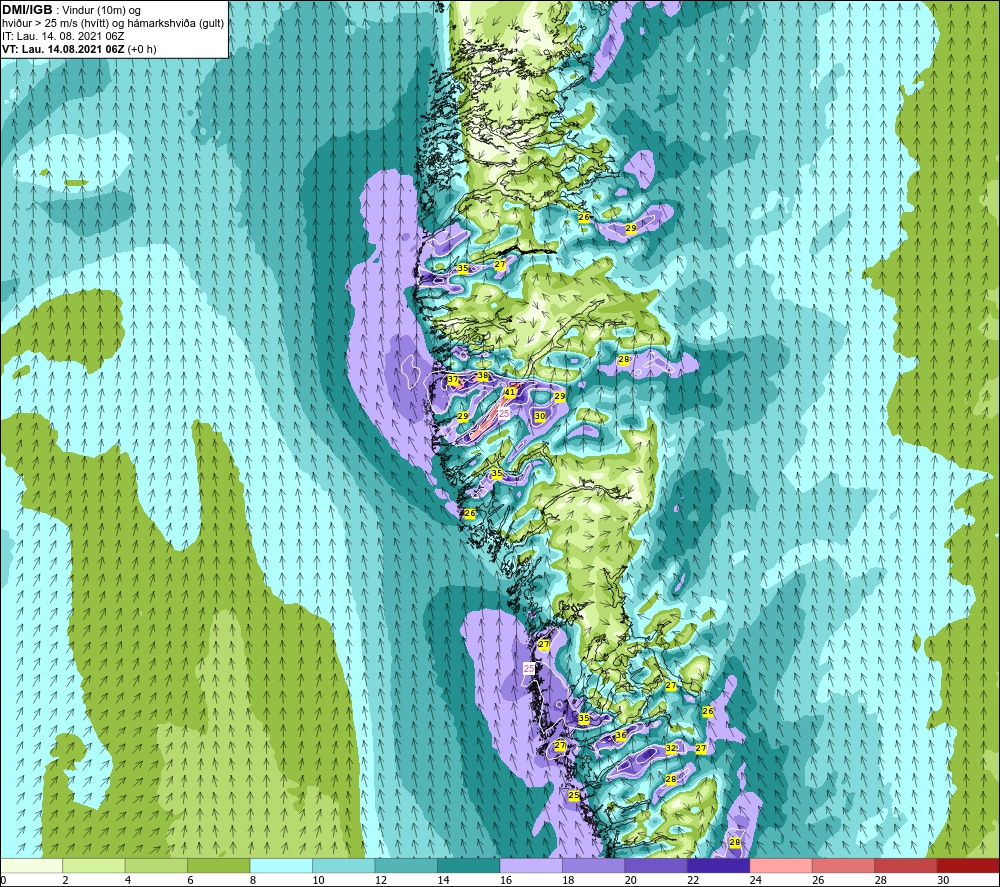Select the yellow 30 gust label
The height and width of the screenshot is (887, 1000).
(540, 416)
